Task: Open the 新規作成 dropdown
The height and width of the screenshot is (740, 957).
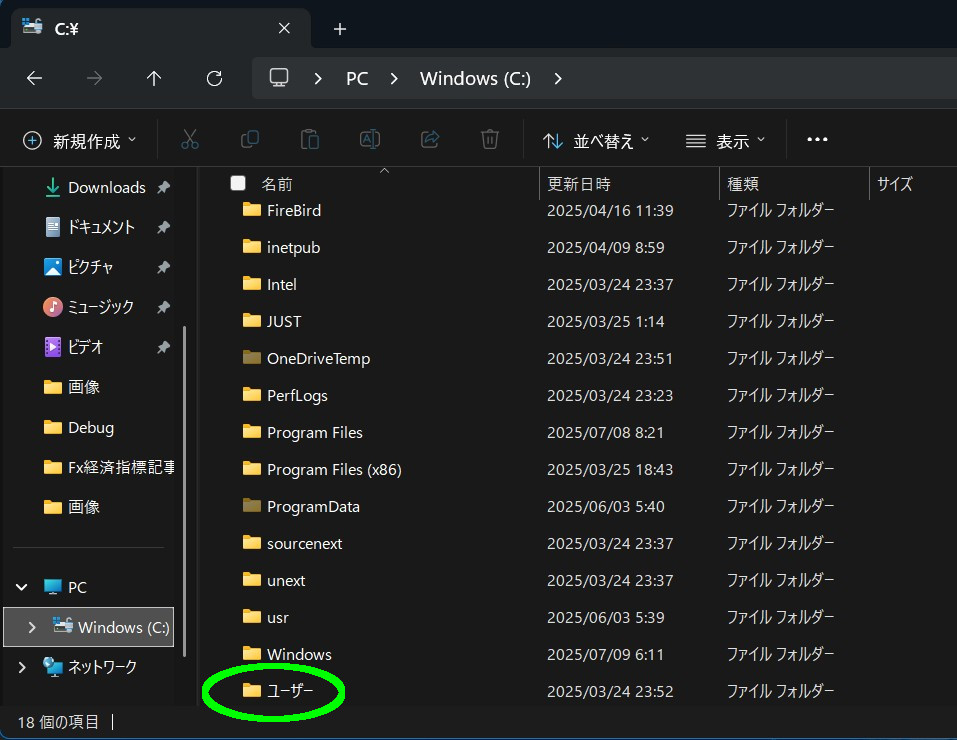Action: [79, 140]
